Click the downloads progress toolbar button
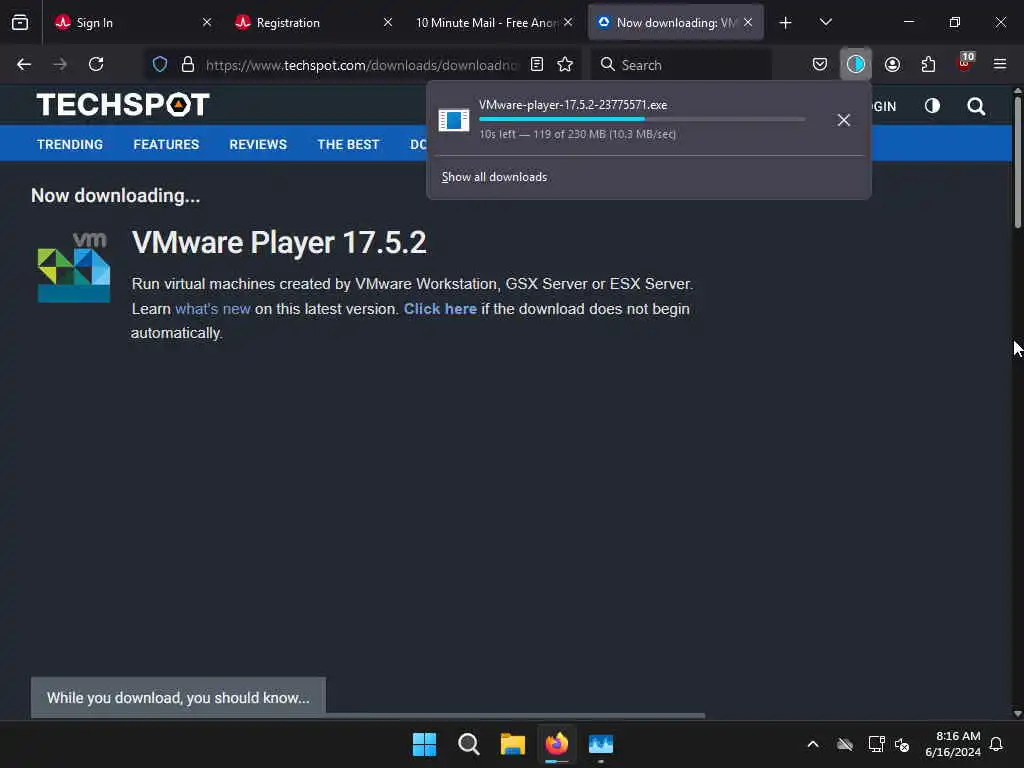Screen dimensions: 1024x768 pos(856,64)
